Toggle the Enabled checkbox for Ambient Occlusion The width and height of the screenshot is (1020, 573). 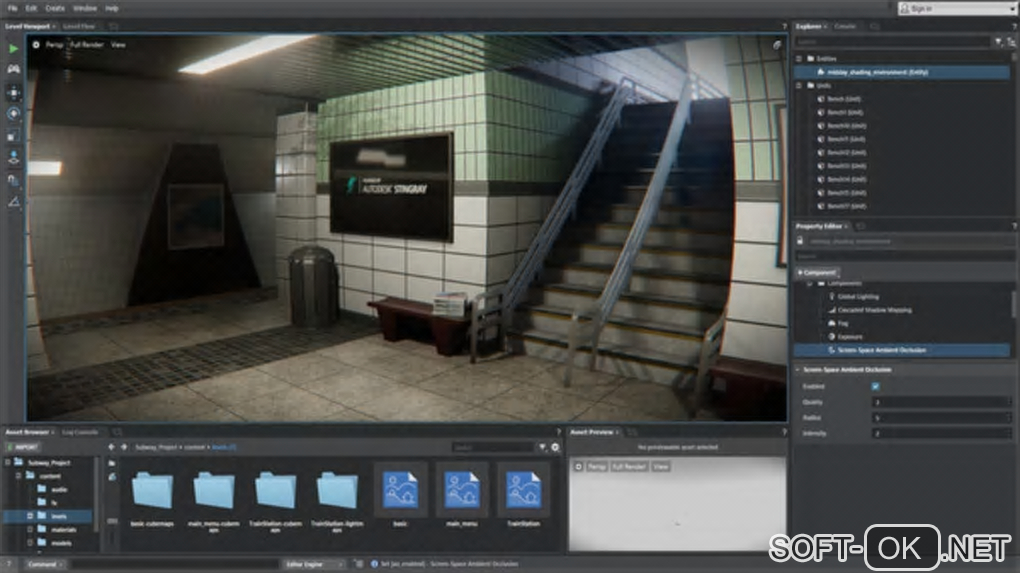click(875, 386)
